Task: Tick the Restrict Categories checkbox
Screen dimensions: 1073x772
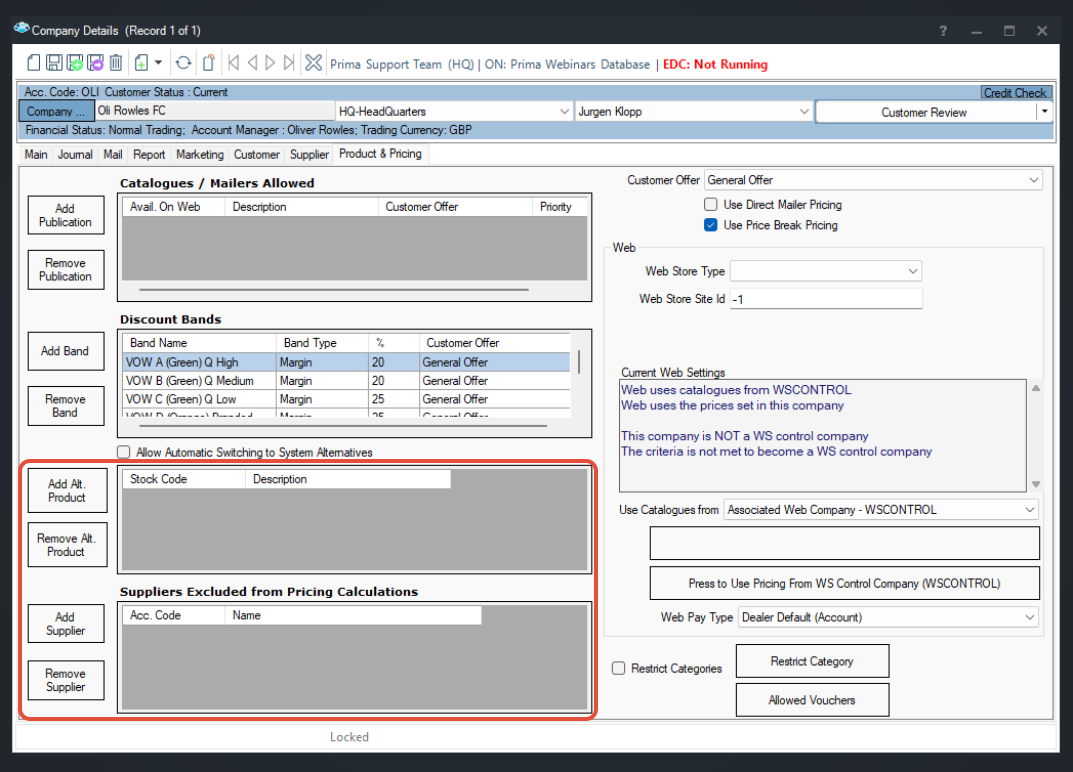Action: point(619,668)
